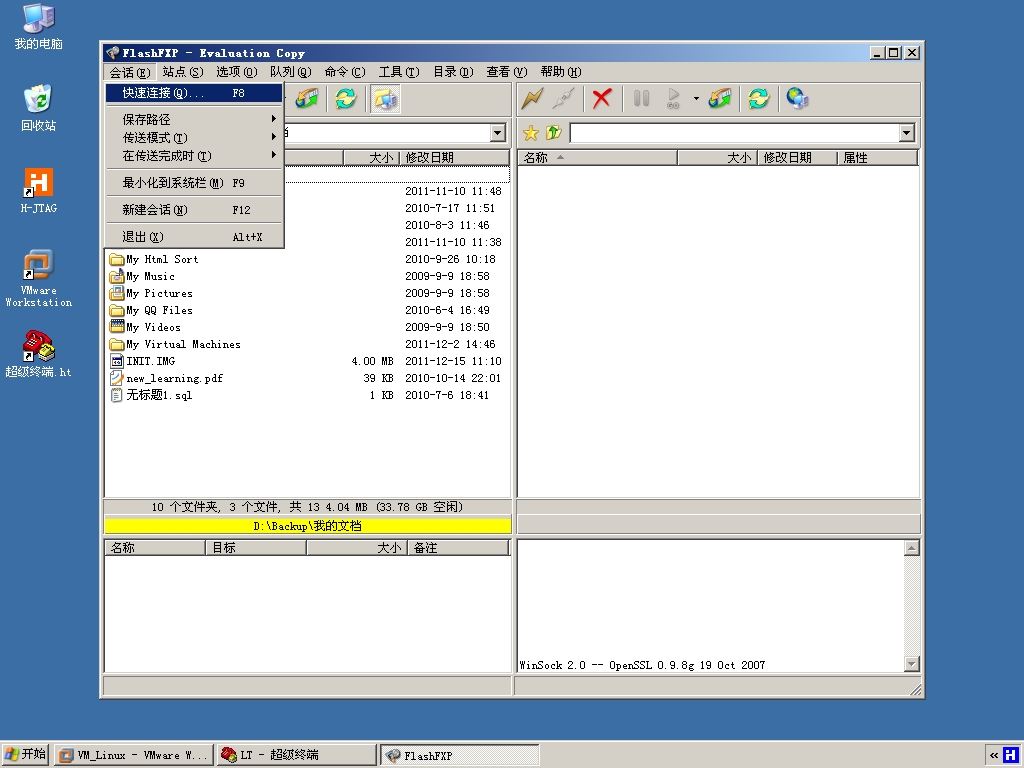Open the 帮助 menu
The width and height of the screenshot is (1024, 768).
tap(561, 72)
